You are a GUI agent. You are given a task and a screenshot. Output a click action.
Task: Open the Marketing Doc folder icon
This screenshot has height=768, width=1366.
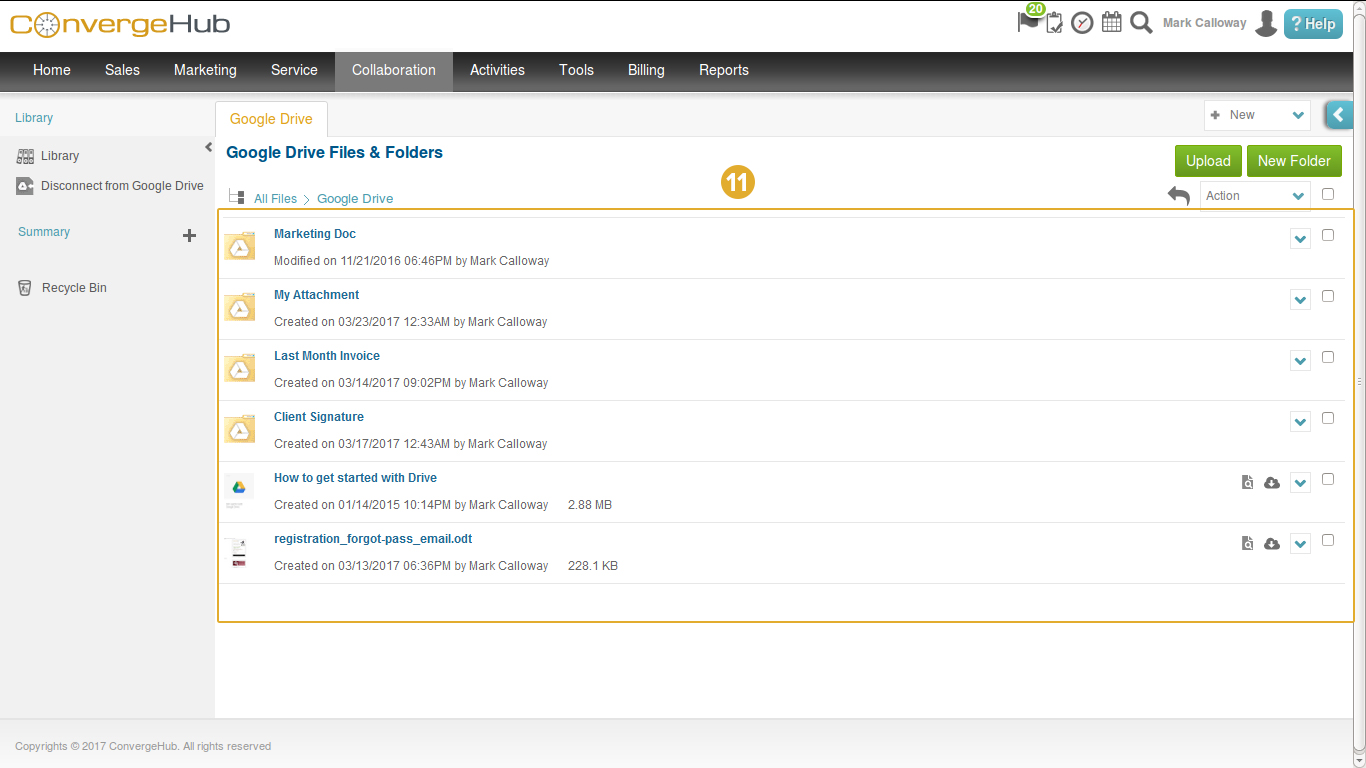click(x=240, y=246)
